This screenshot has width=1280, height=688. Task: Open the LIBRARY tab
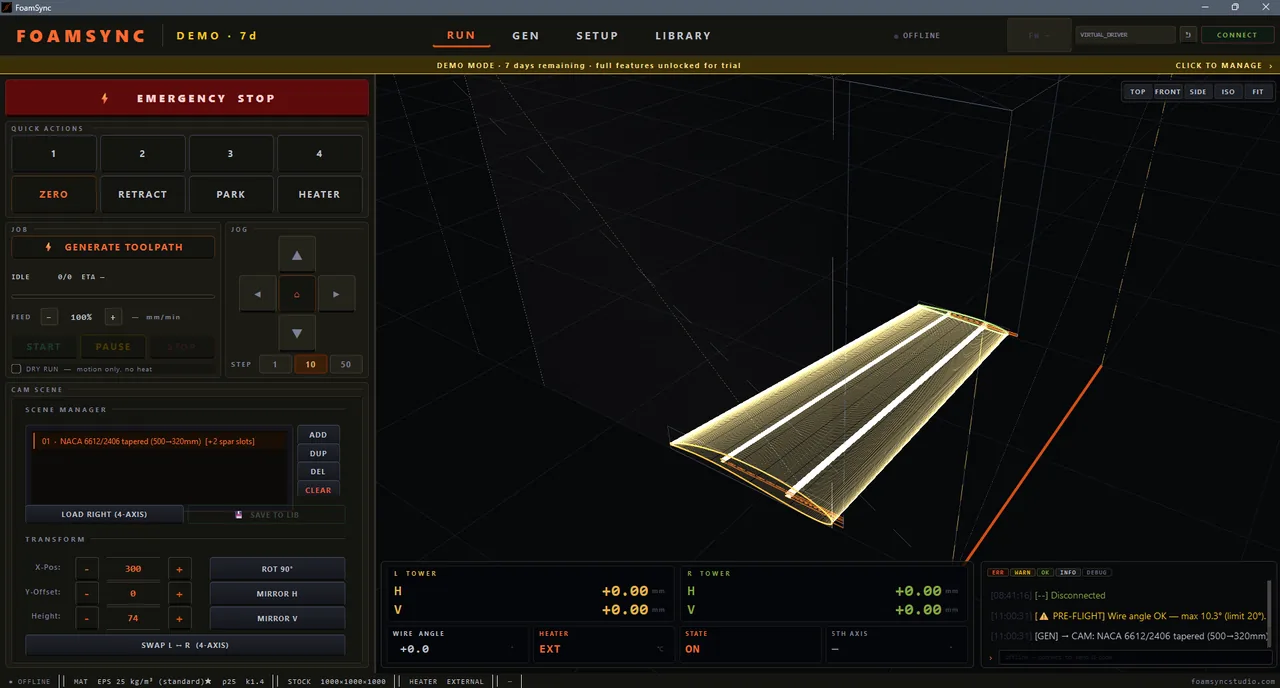point(683,35)
